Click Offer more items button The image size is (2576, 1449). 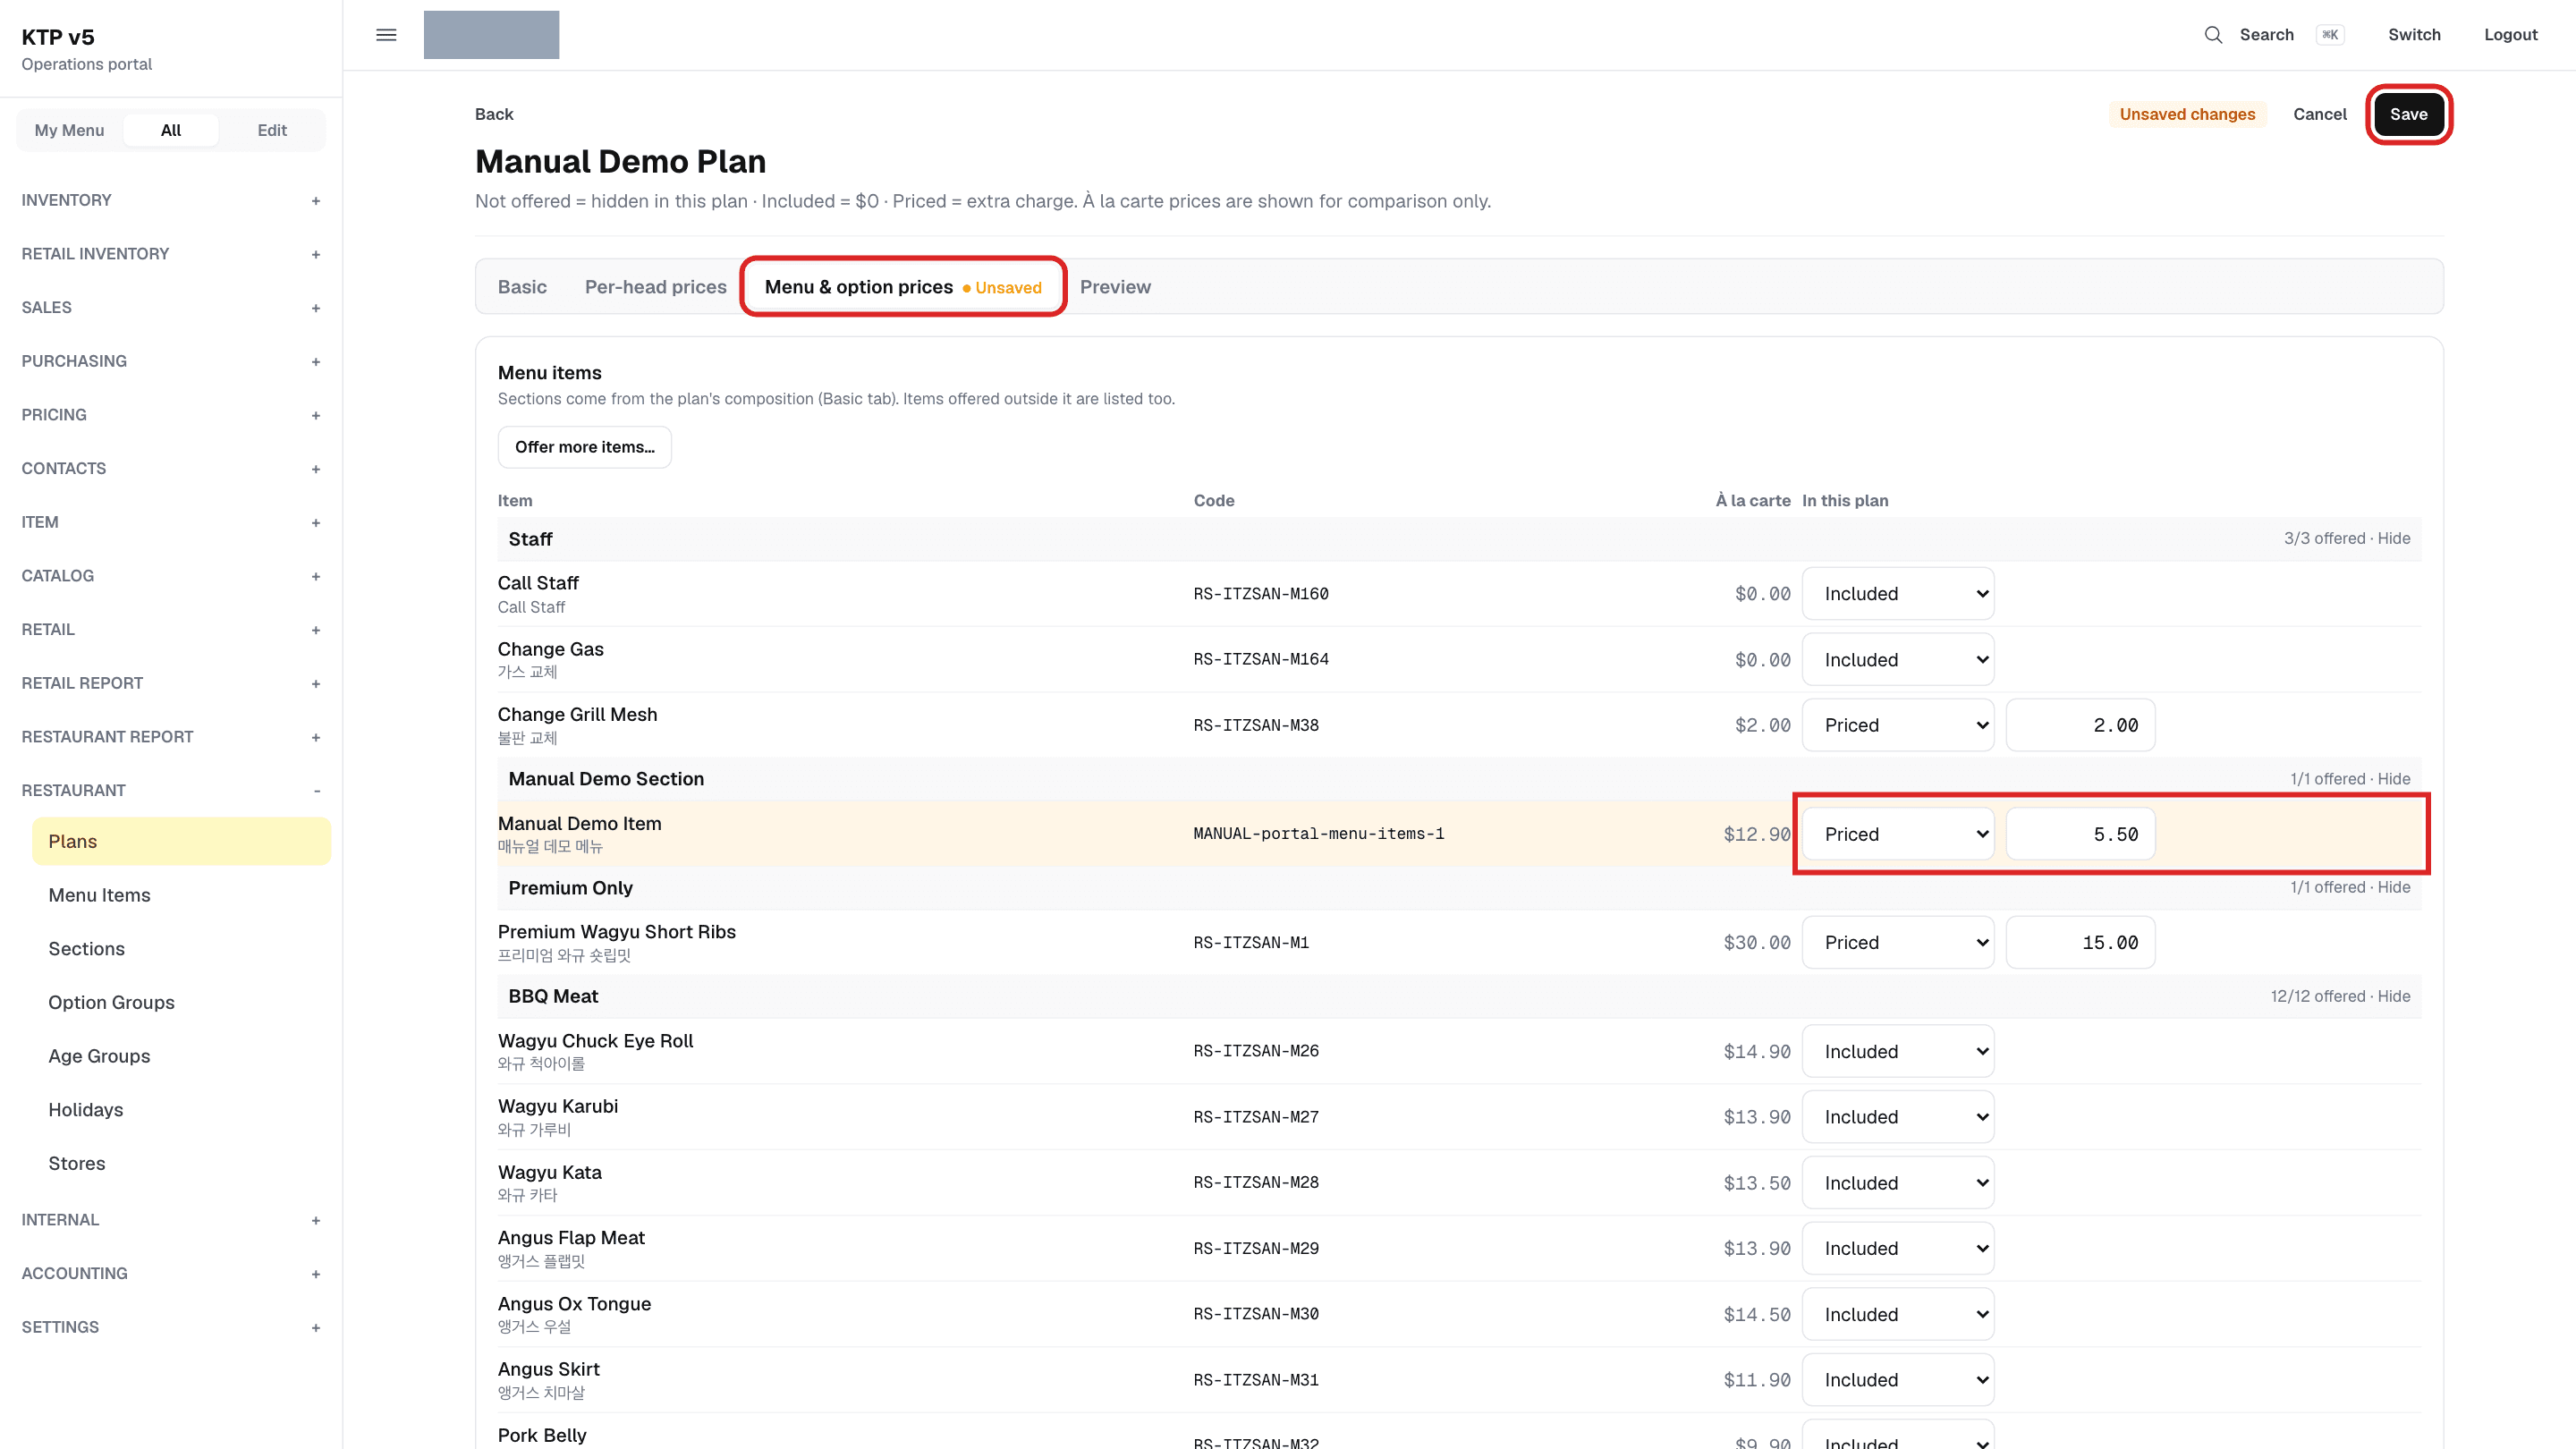(585, 447)
